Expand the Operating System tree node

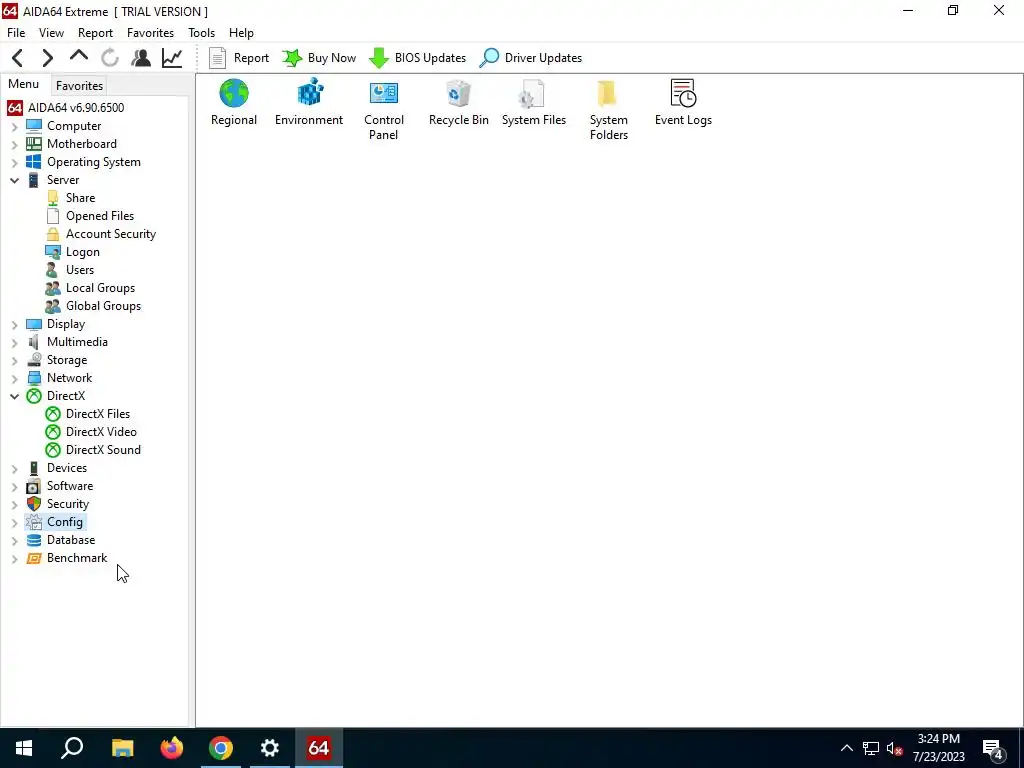[x=14, y=163]
